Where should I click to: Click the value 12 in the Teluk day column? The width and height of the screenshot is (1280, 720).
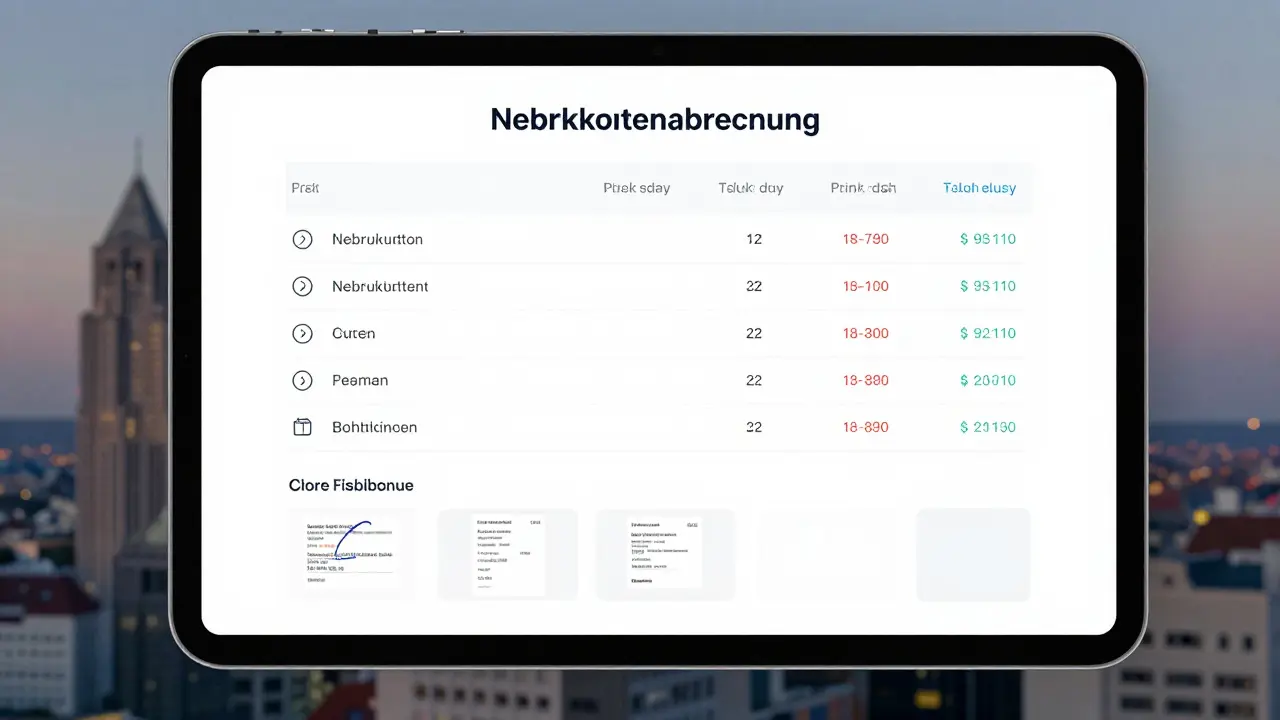754,239
